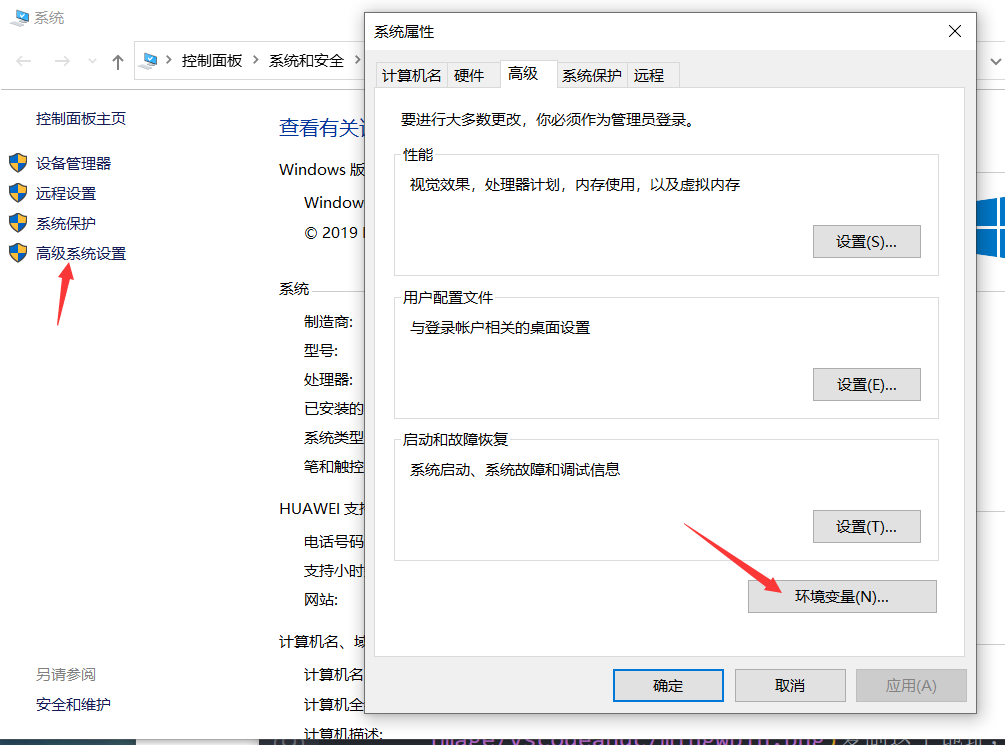Expand the chevron after 控制面板 breadcrumb
Screen dimensions: 1005x745
click(255, 61)
